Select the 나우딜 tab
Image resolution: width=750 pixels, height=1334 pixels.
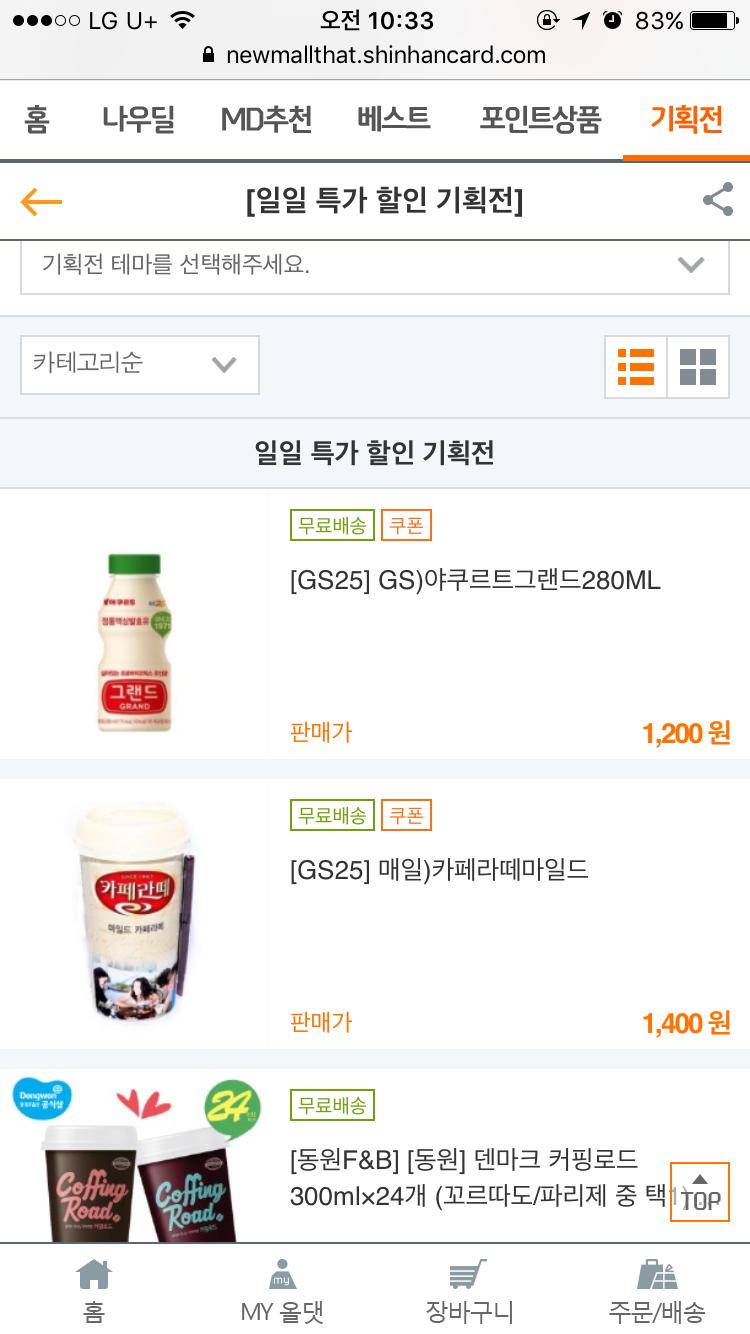[138, 120]
